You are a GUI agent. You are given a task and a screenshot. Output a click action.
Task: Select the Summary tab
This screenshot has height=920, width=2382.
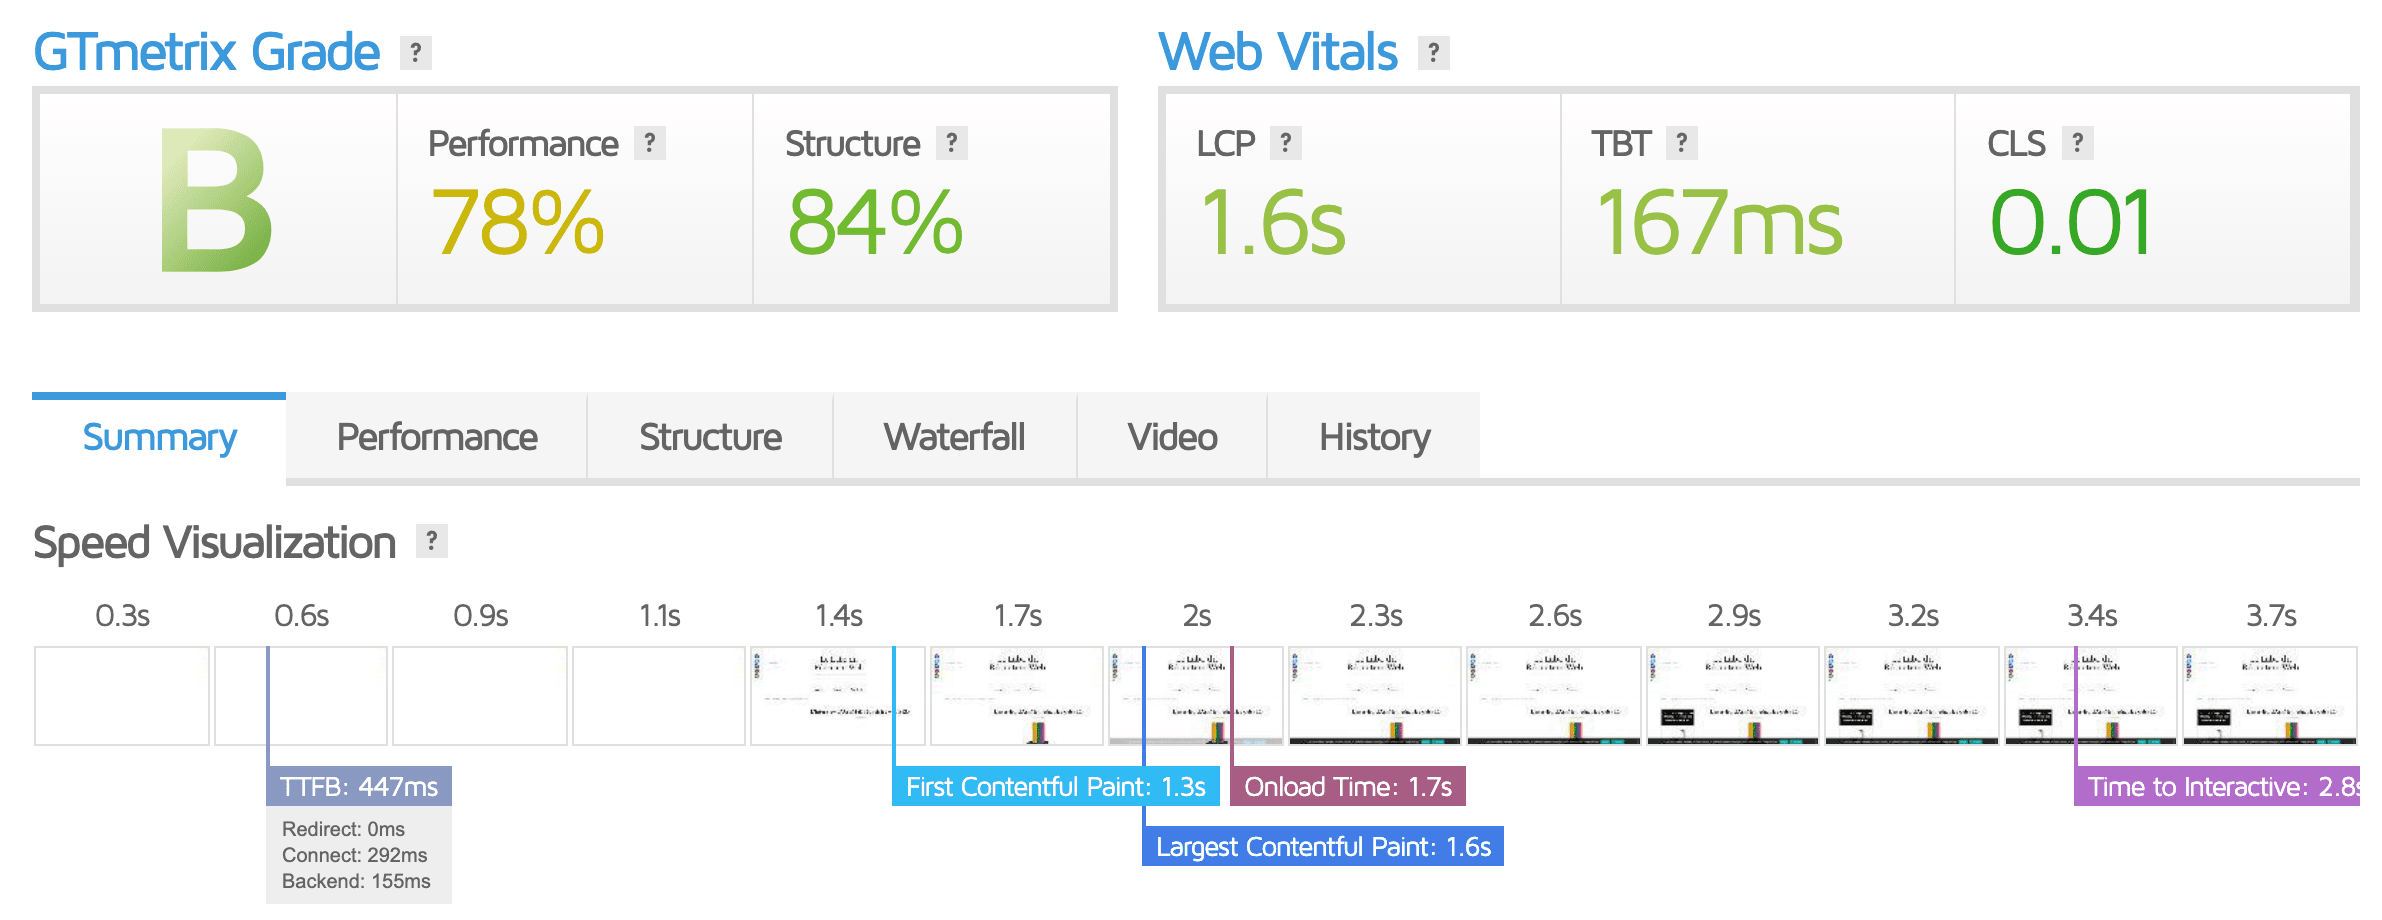pos(159,437)
